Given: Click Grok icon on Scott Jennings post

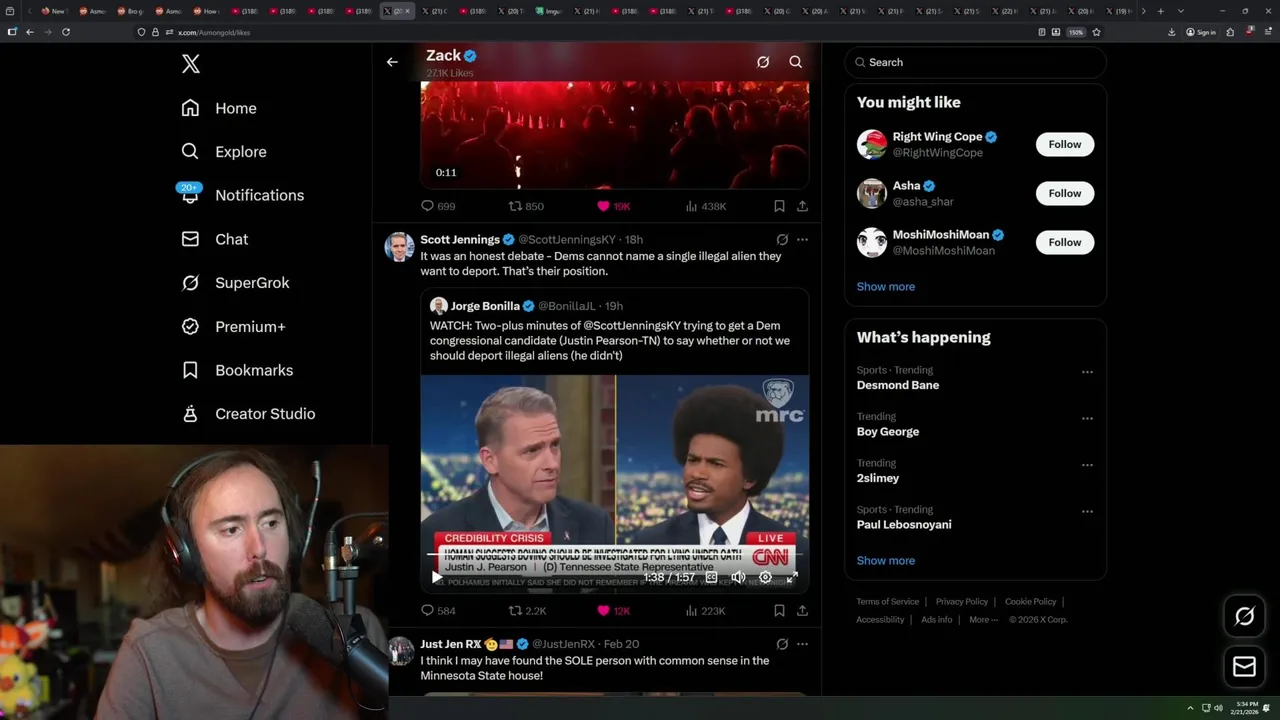Looking at the screenshot, I should coord(782,240).
